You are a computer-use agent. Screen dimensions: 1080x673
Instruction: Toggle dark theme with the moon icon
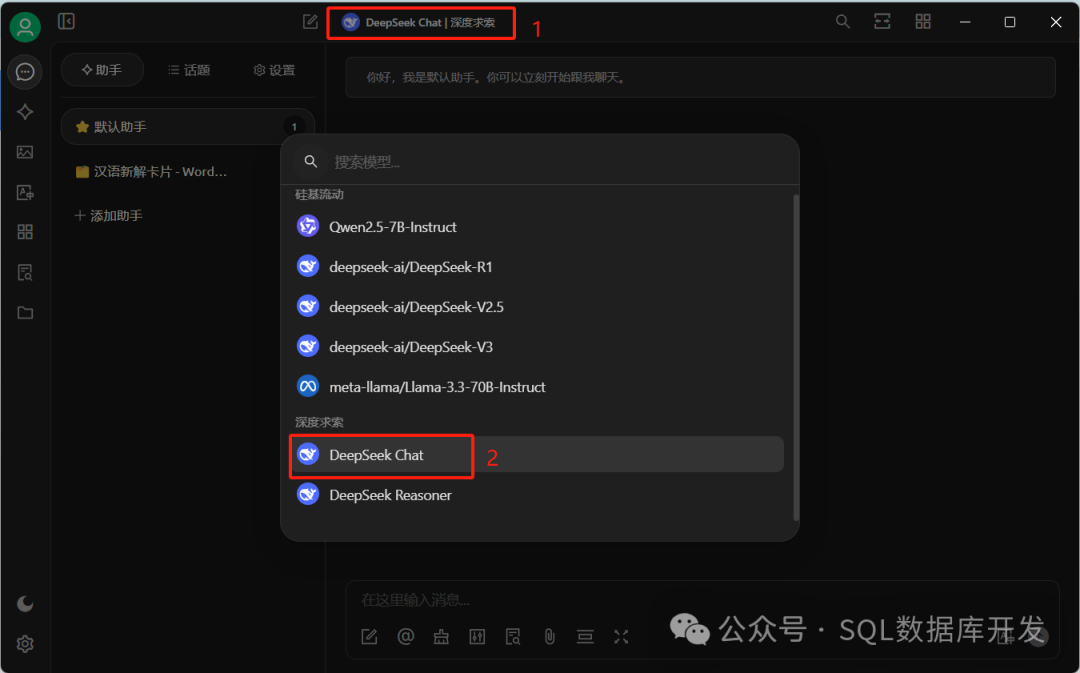pos(25,603)
